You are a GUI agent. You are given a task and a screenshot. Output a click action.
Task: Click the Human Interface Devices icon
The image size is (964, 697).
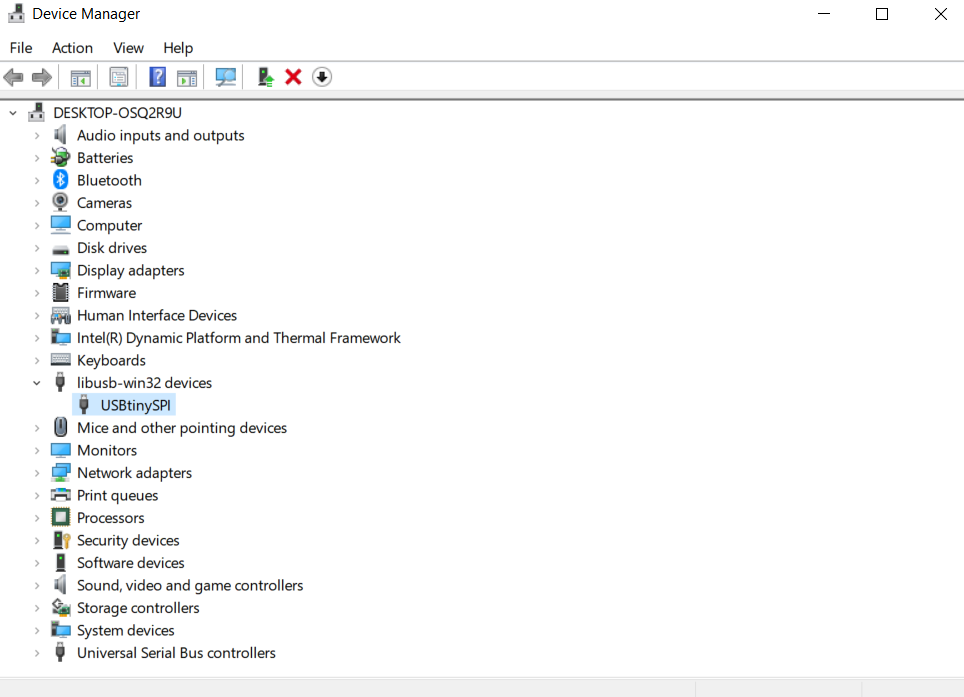(x=60, y=315)
